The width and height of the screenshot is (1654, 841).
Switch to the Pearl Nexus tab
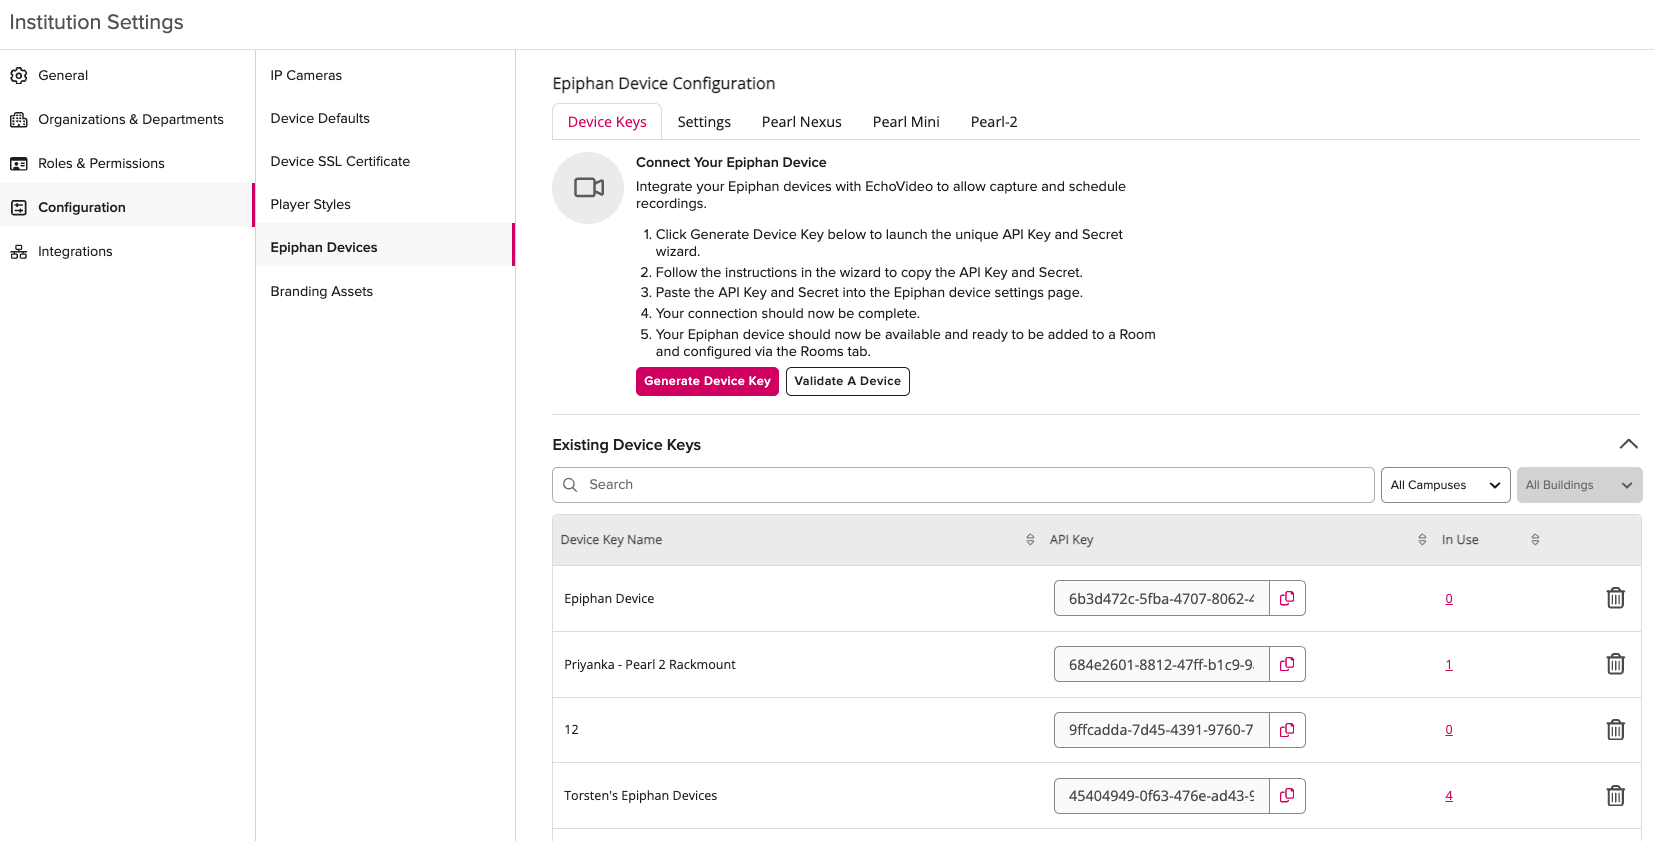pos(801,122)
